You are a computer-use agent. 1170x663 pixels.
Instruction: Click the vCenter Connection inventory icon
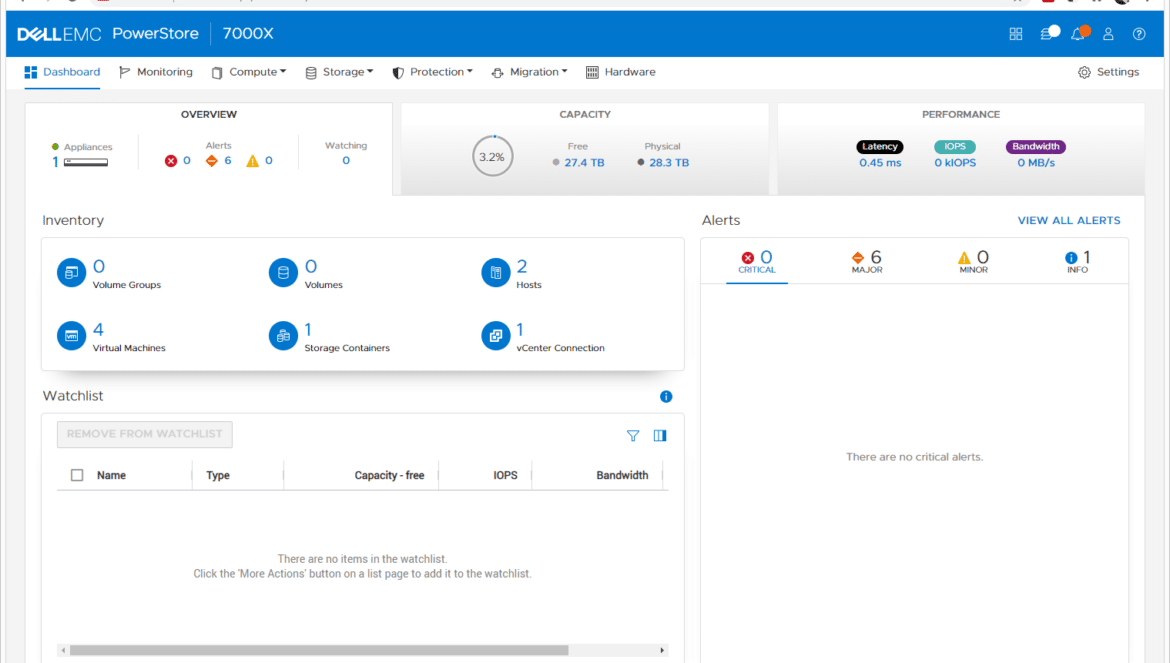click(495, 336)
